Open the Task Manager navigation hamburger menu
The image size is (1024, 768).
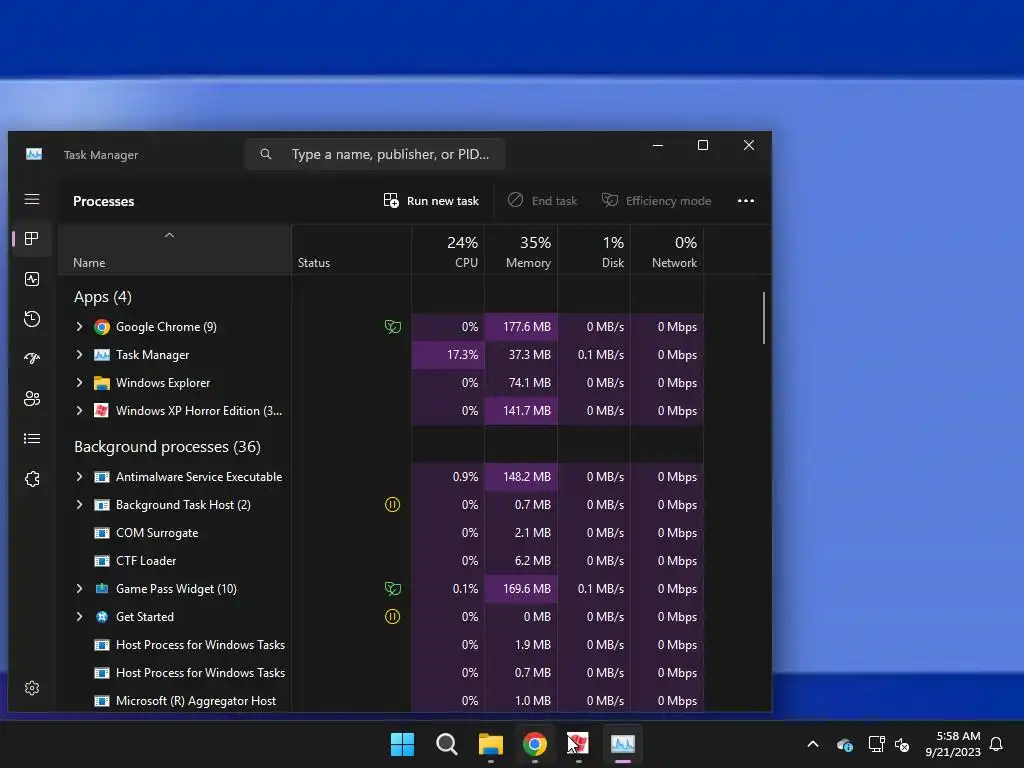tap(32, 199)
